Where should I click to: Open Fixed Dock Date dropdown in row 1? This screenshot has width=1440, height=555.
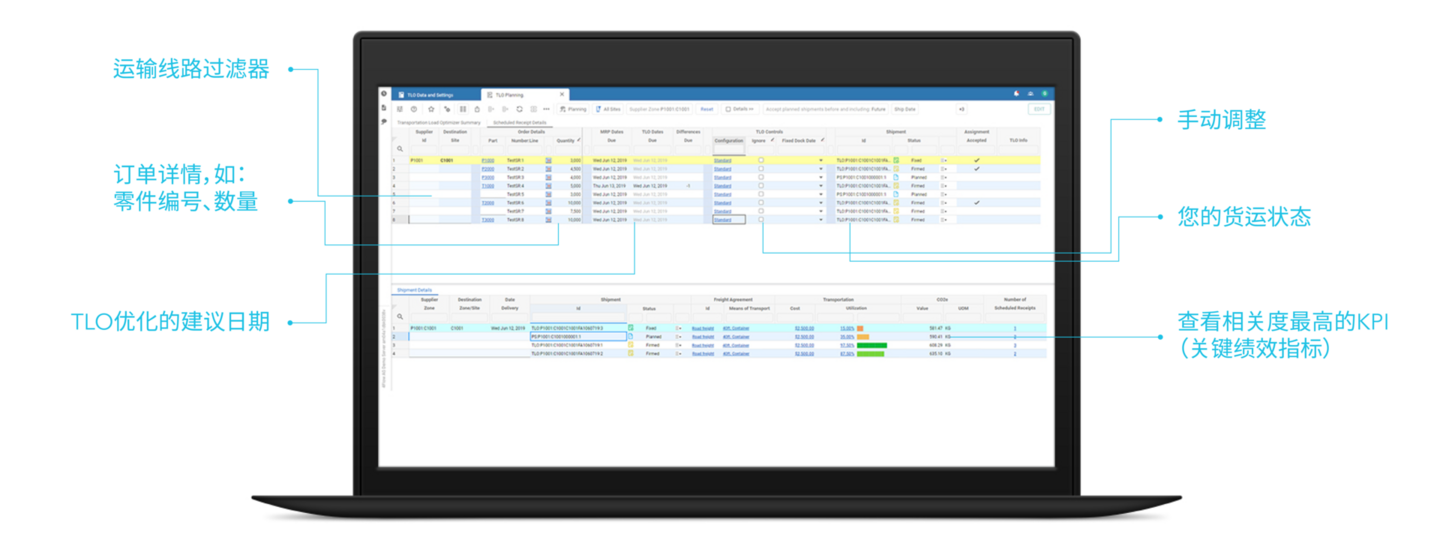[821, 160]
